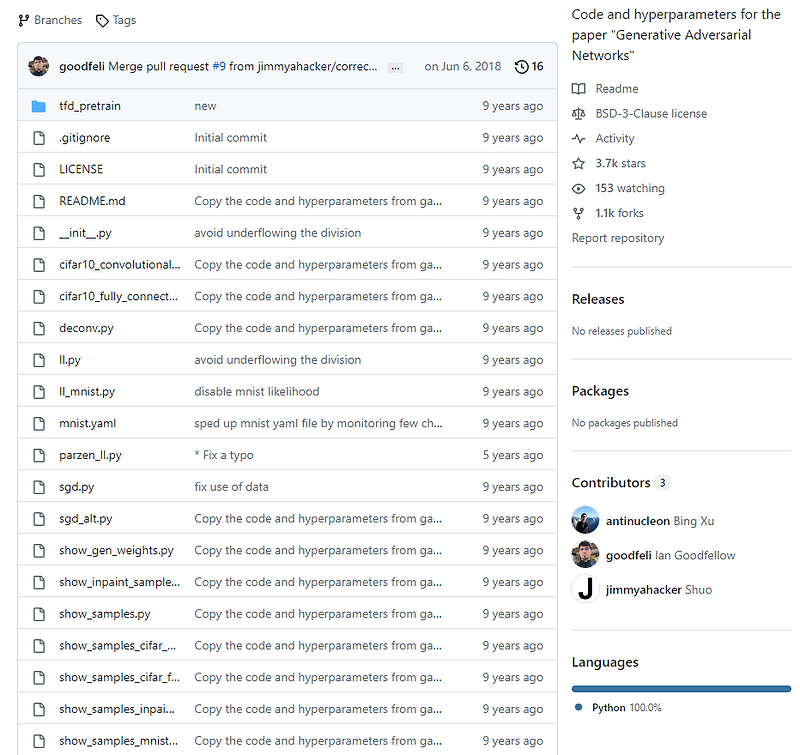Open the Tags view via tag icon

(100, 19)
